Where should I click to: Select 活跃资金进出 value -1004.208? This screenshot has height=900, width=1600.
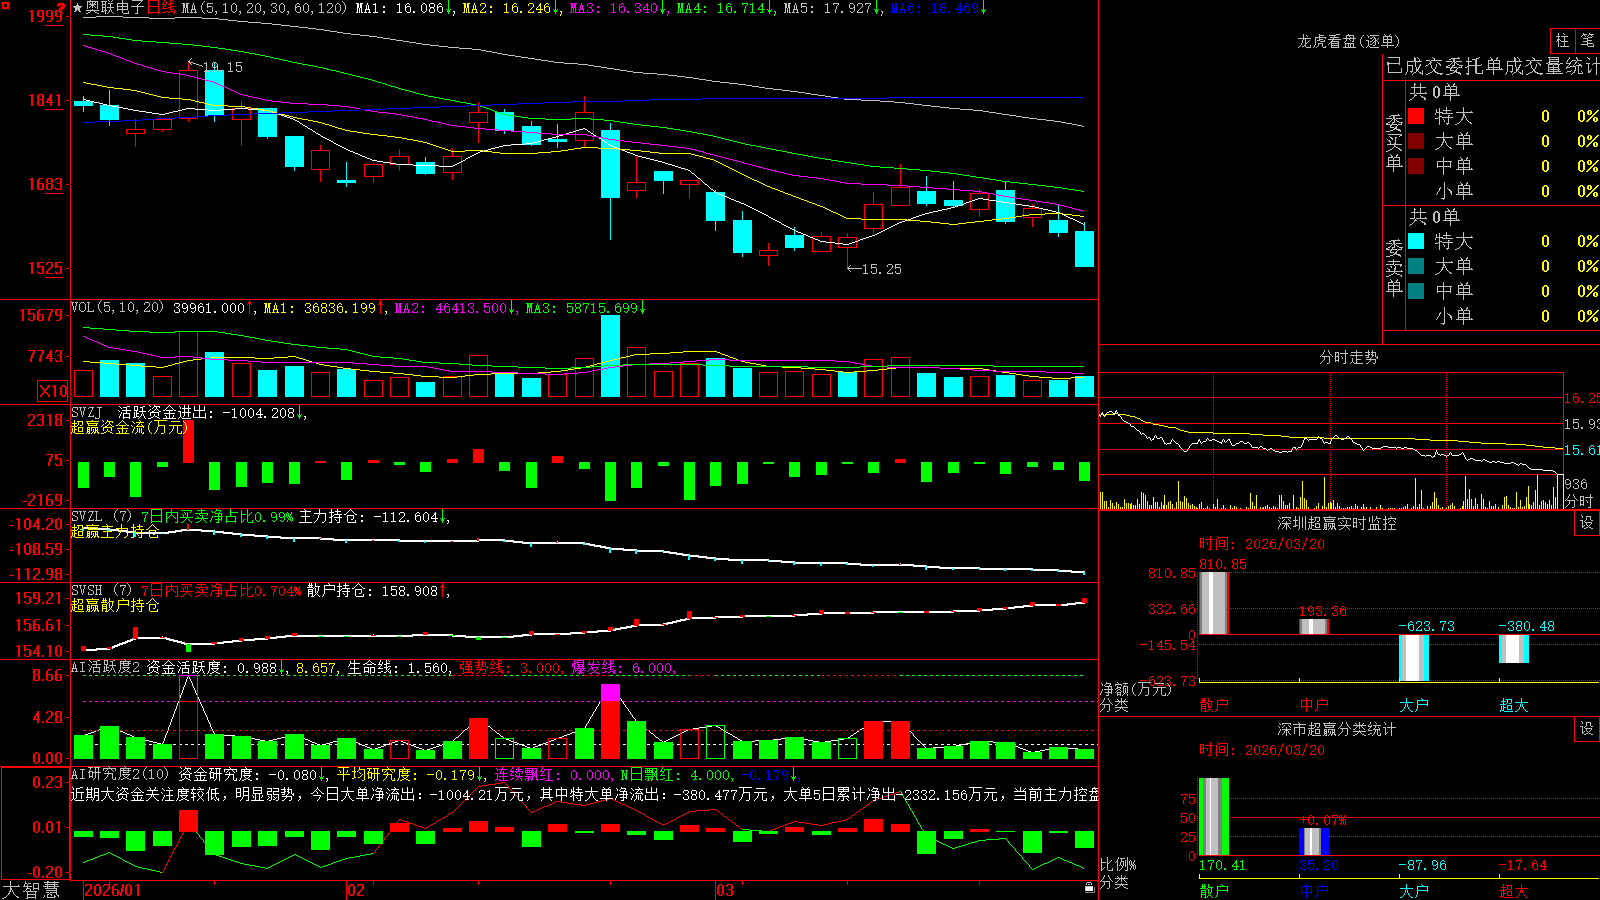(x=208, y=412)
